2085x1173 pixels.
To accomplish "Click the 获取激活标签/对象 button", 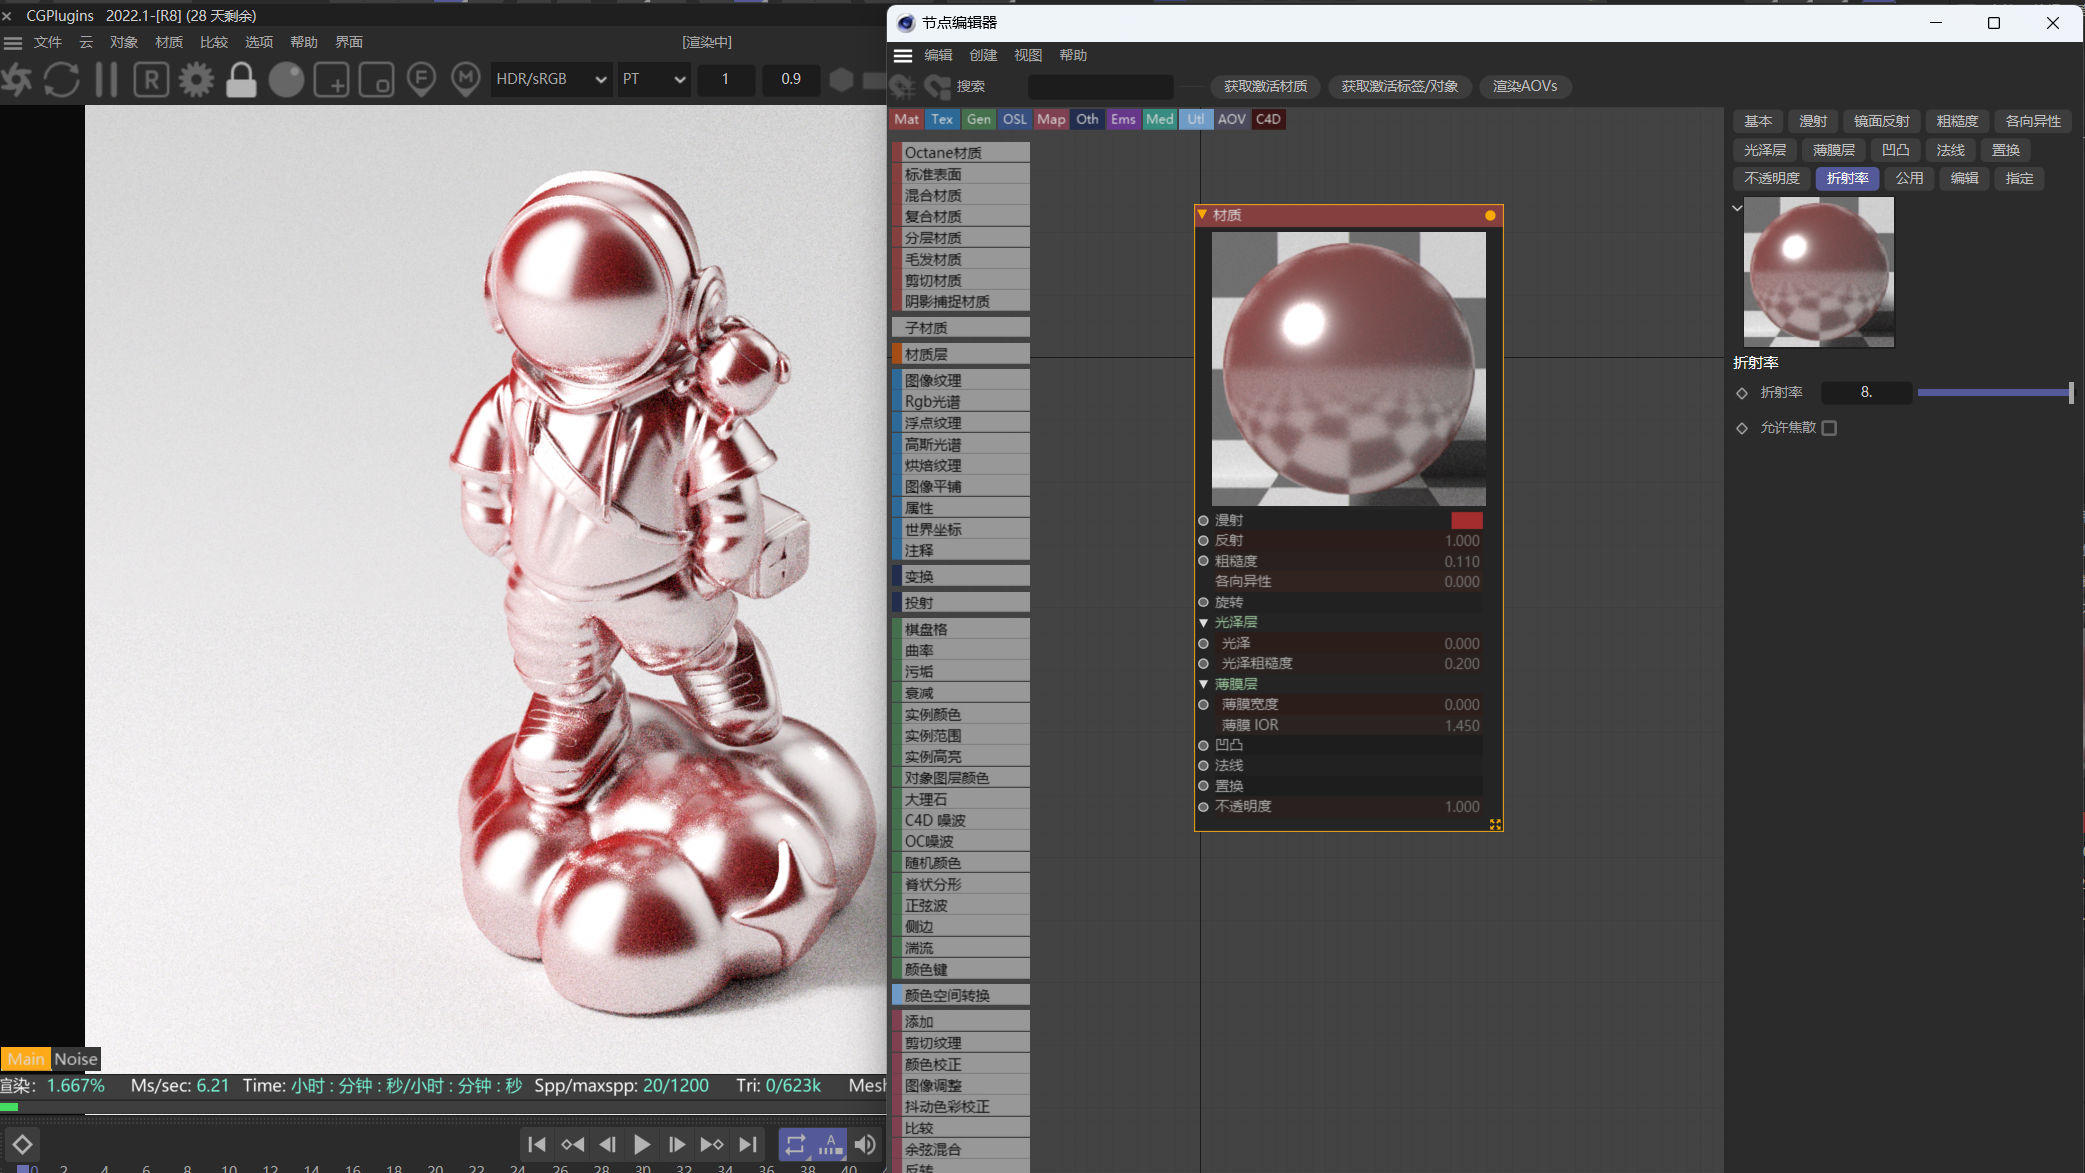I will 1399,86.
